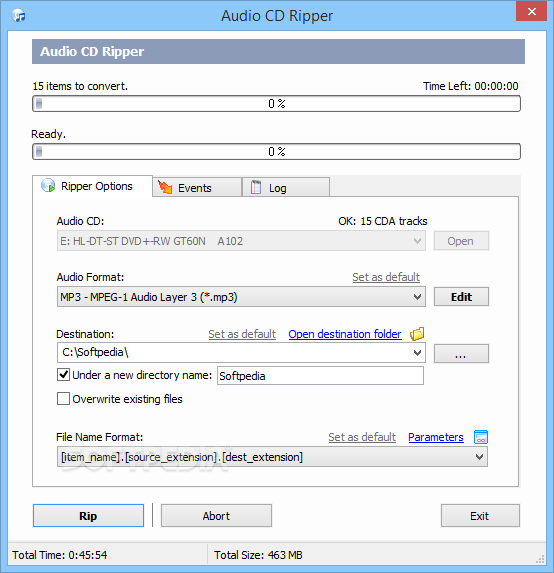
Task: Click the Log tab notepad icon
Action: [256, 187]
